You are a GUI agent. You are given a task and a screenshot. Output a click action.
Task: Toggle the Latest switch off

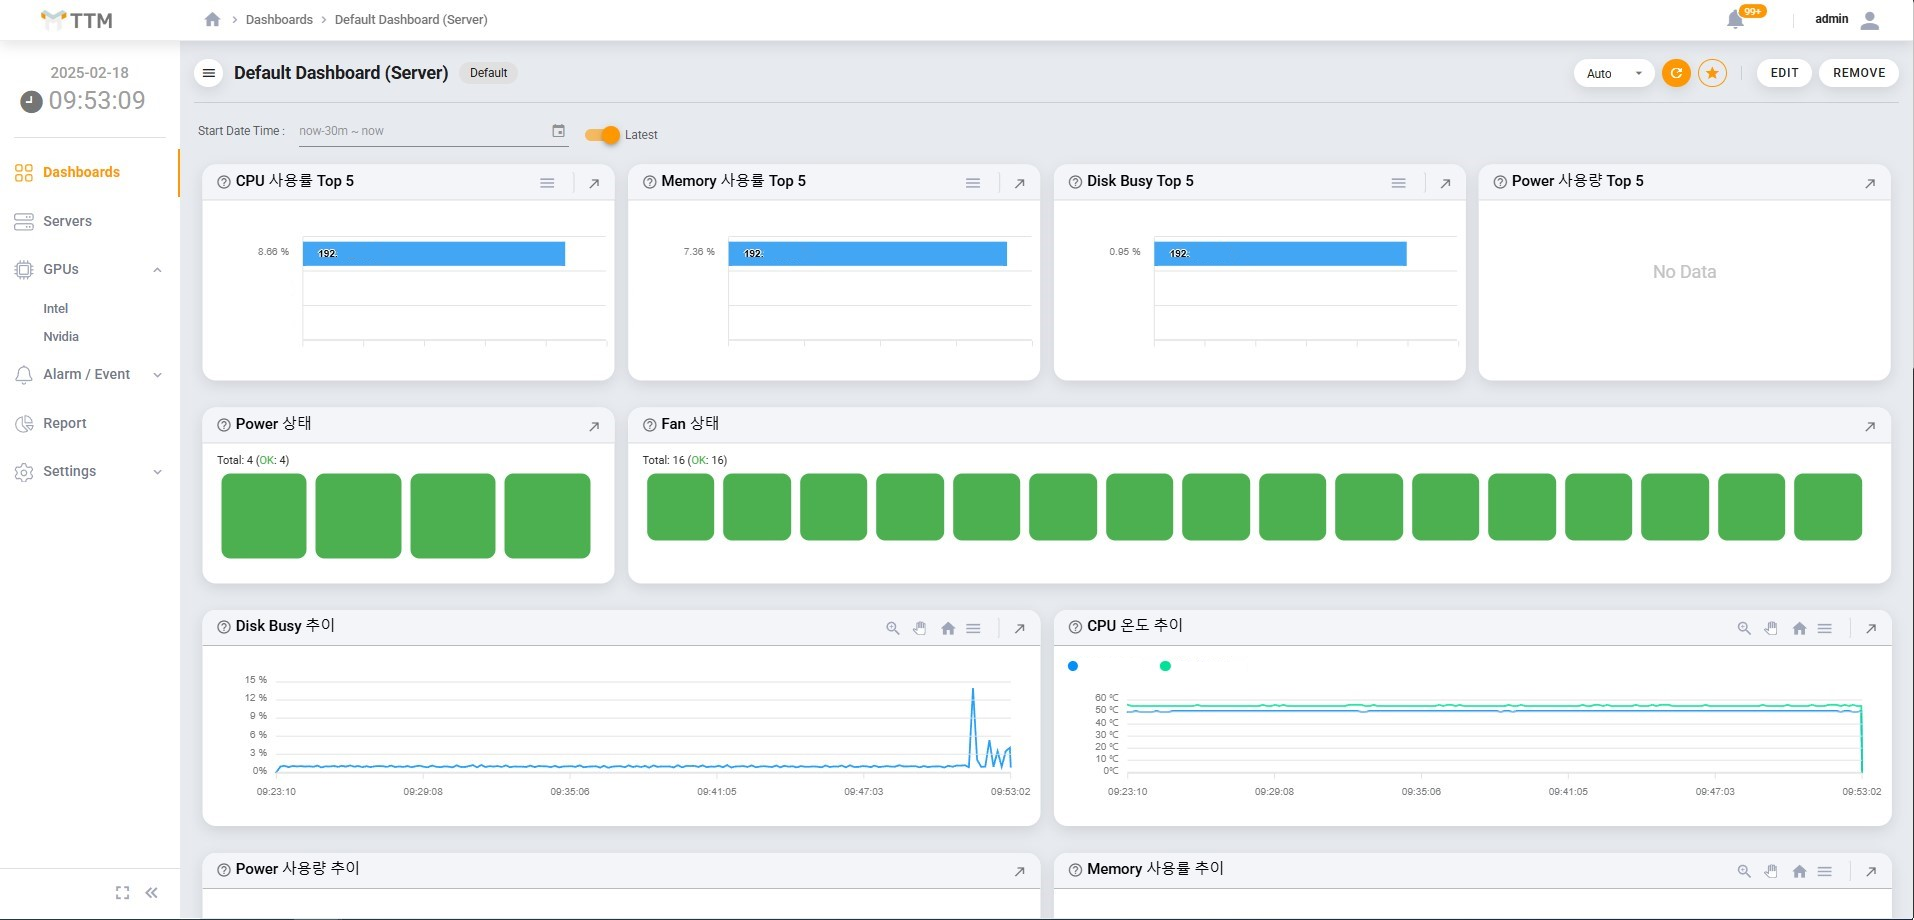[603, 135]
